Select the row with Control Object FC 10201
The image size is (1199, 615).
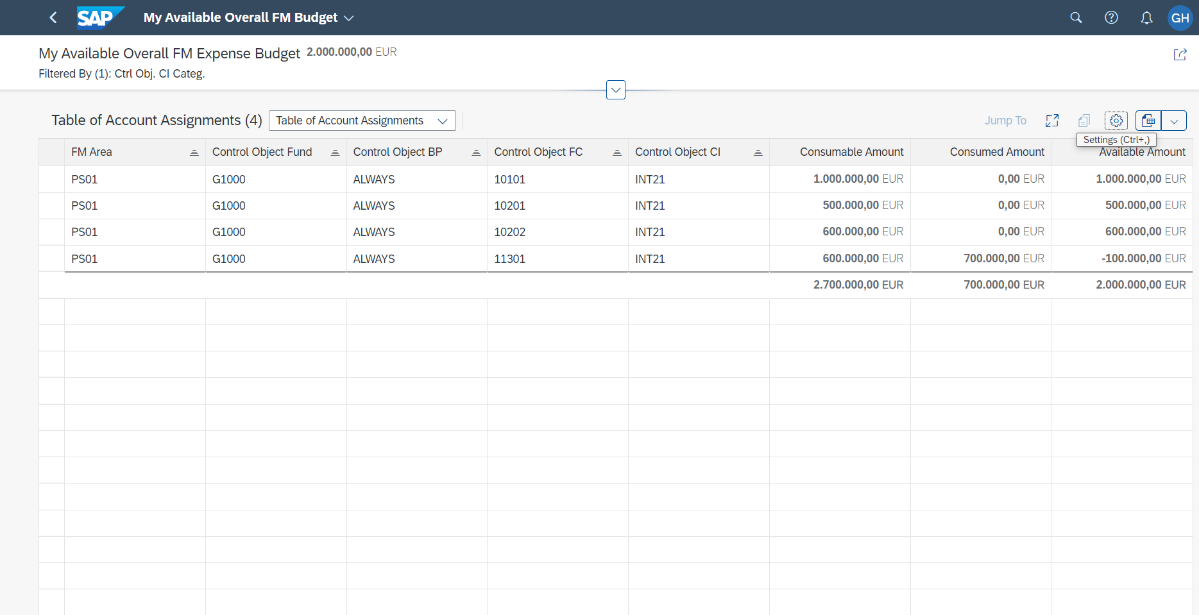[52, 206]
